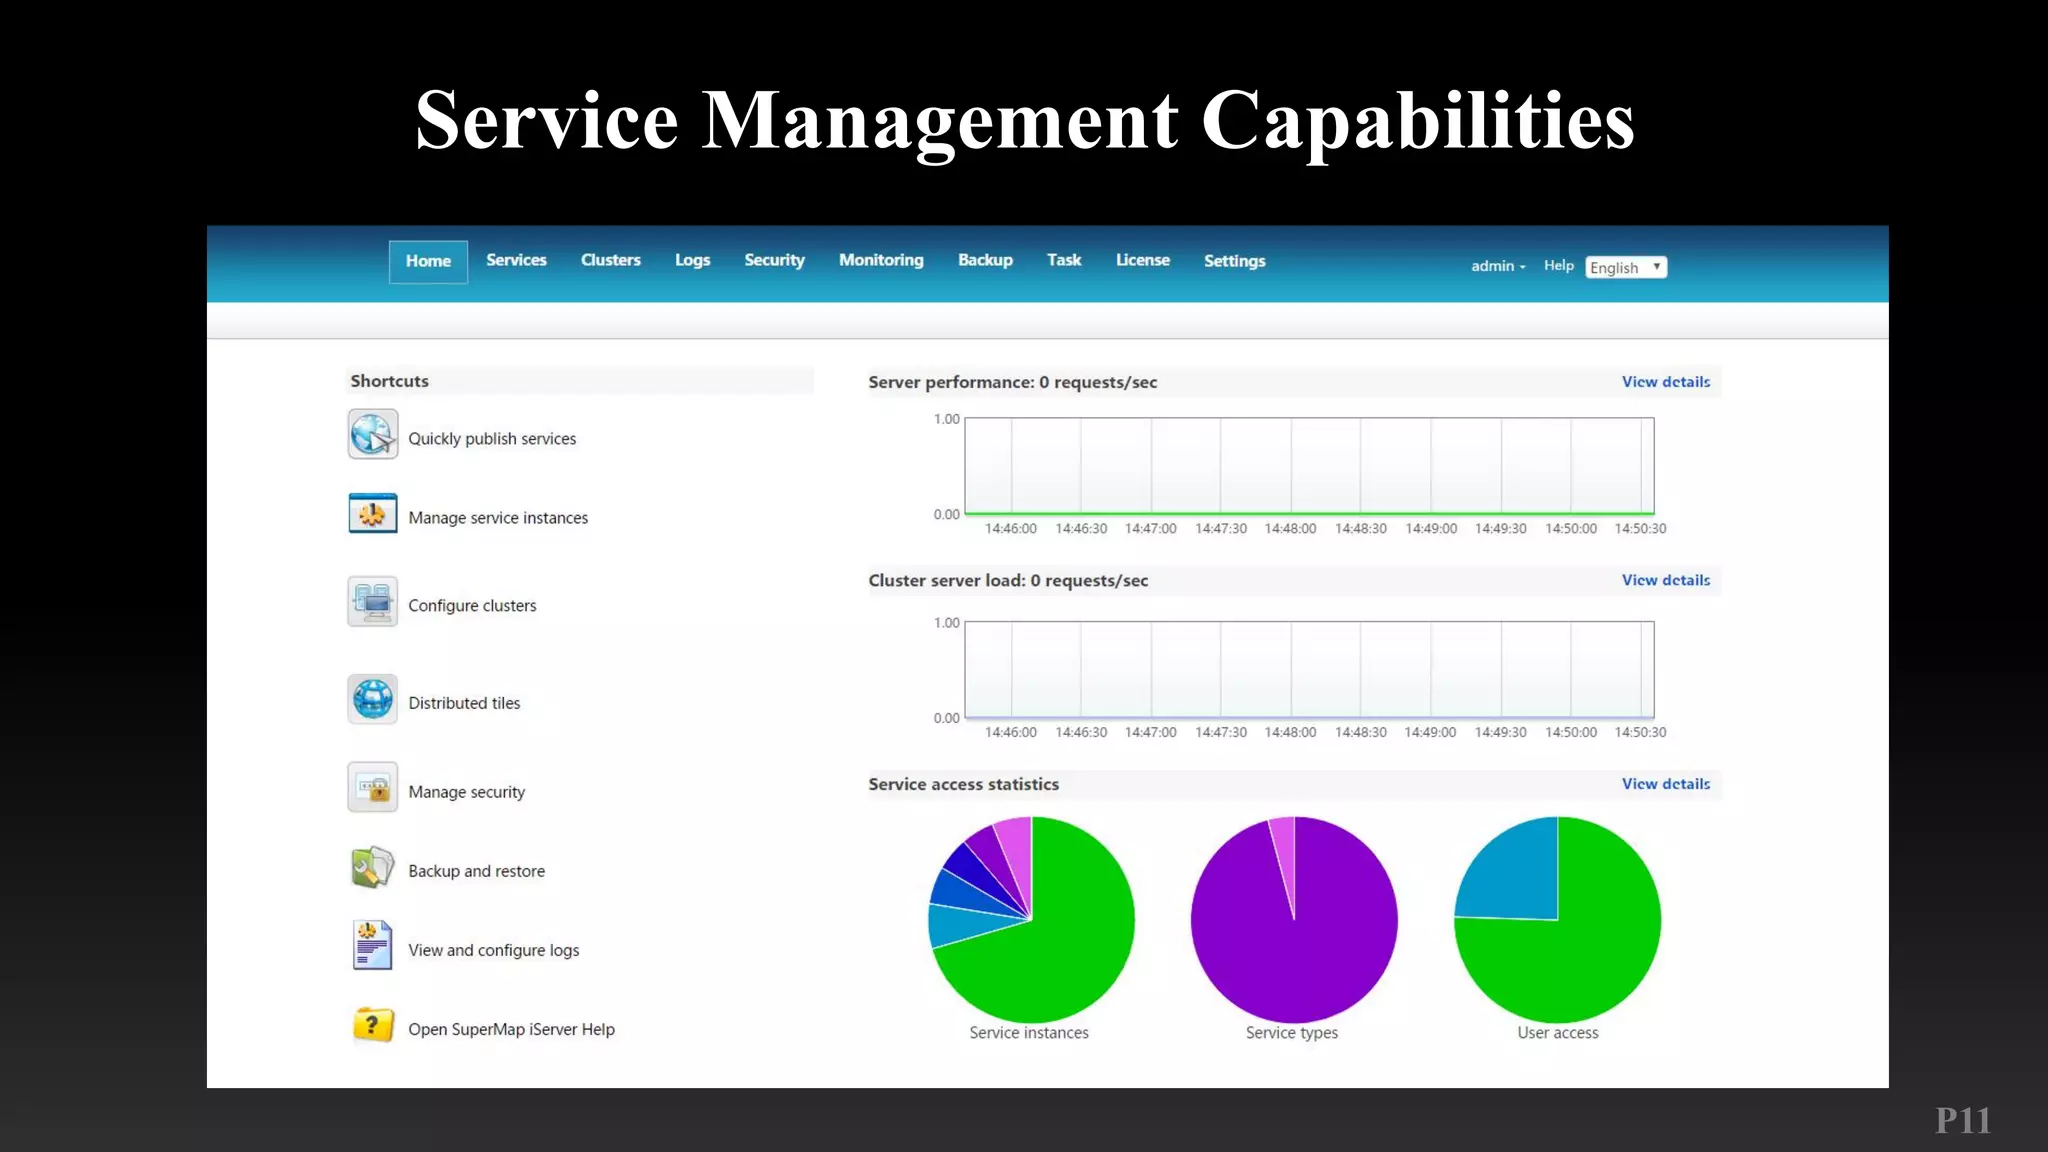The height and width of the screenshot is (1152, 2048).
Task: Open Backup and restore link
Action: pos(476,871)
